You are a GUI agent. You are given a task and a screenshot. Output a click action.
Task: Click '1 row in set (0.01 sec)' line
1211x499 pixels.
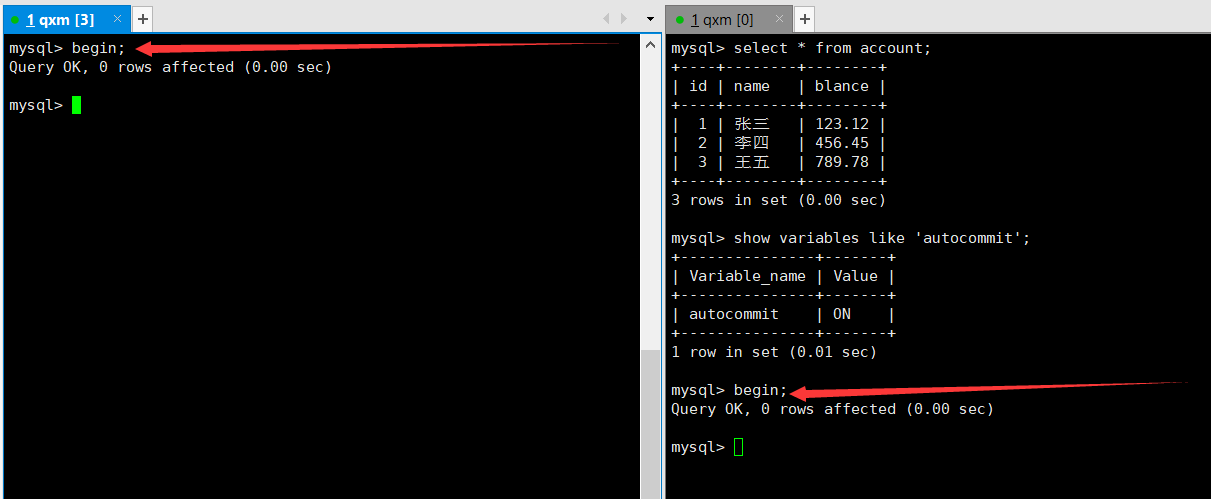(774, 352)
